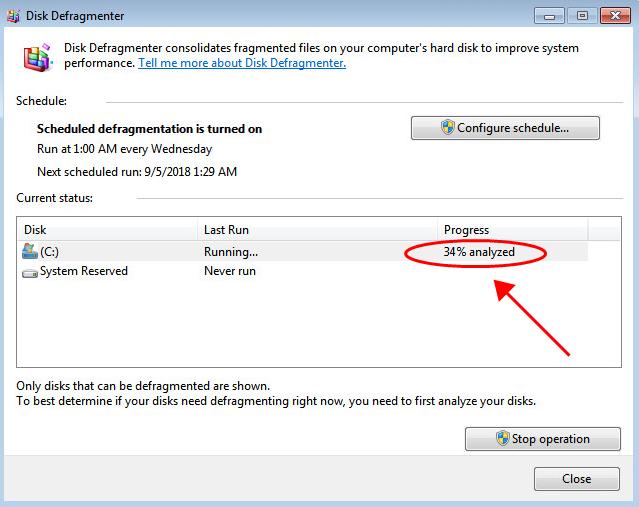The width and height of the screenshot is (639, 507).
Task: Click the Running... status cell
Action: pyautogui.click(x=231, y=252)
